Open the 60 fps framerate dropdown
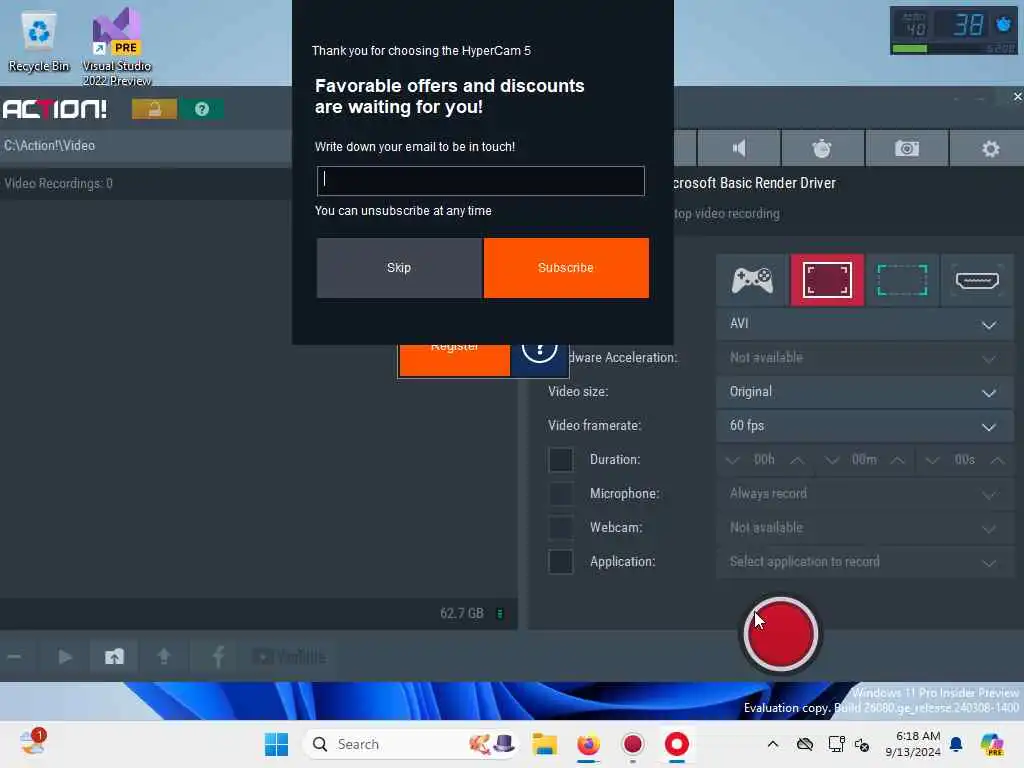The height and width of the screenshot is (768, 1024). [865, 426]
